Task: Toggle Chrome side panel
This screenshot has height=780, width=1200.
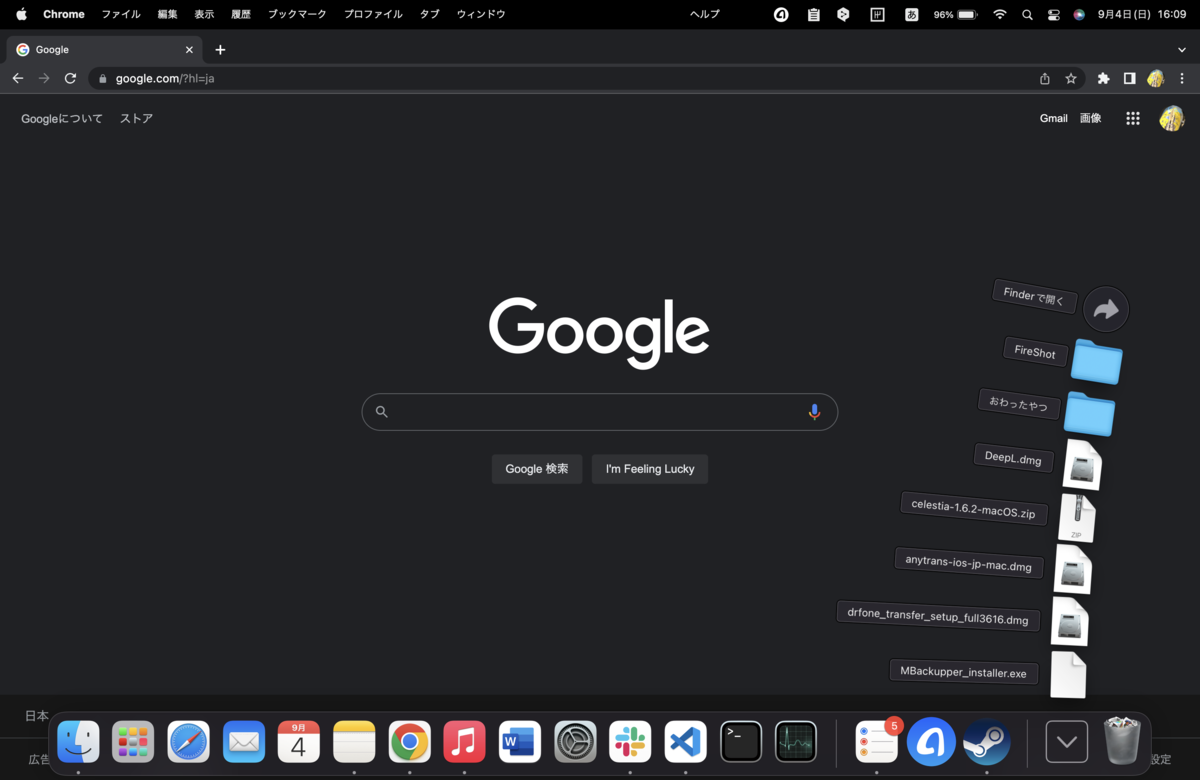Action: [x=1129, y=78]
